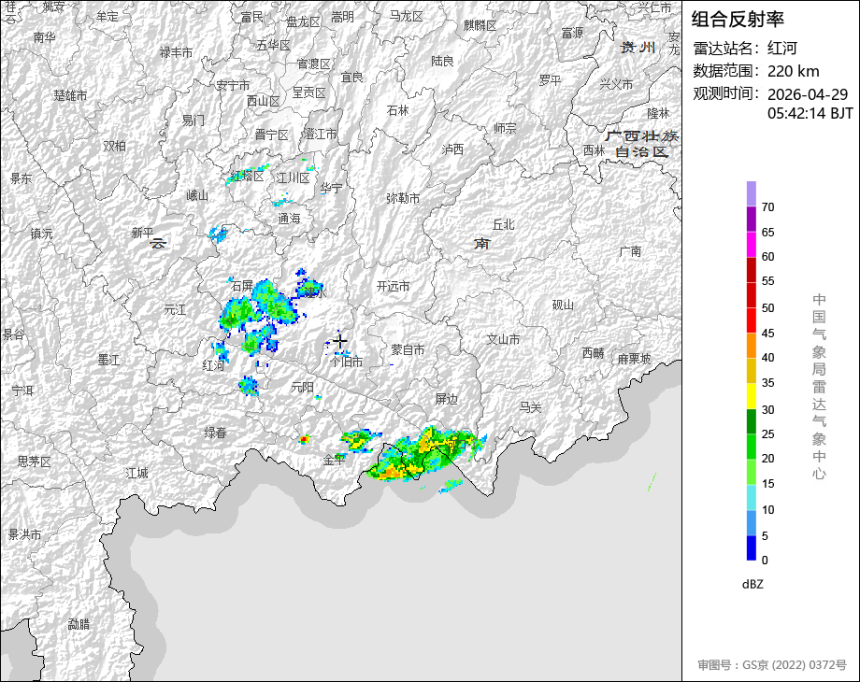Image resolution: width=860 pixels, height=682 pixels.
Task: Pick the yellow 30–35 dBZ legend swatch
Action: tap(751, 396)
